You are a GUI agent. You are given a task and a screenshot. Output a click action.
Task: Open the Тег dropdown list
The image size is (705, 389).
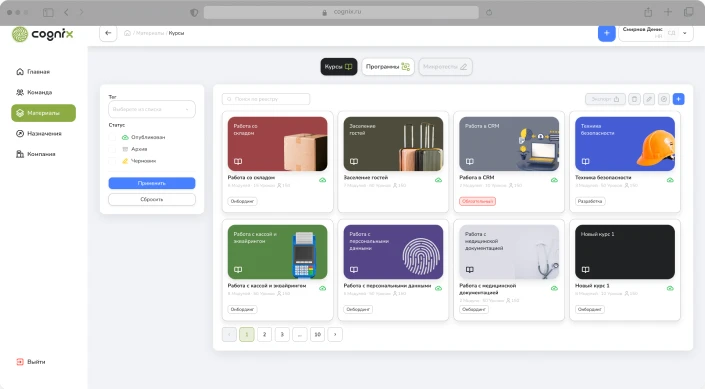click(152, 109)
